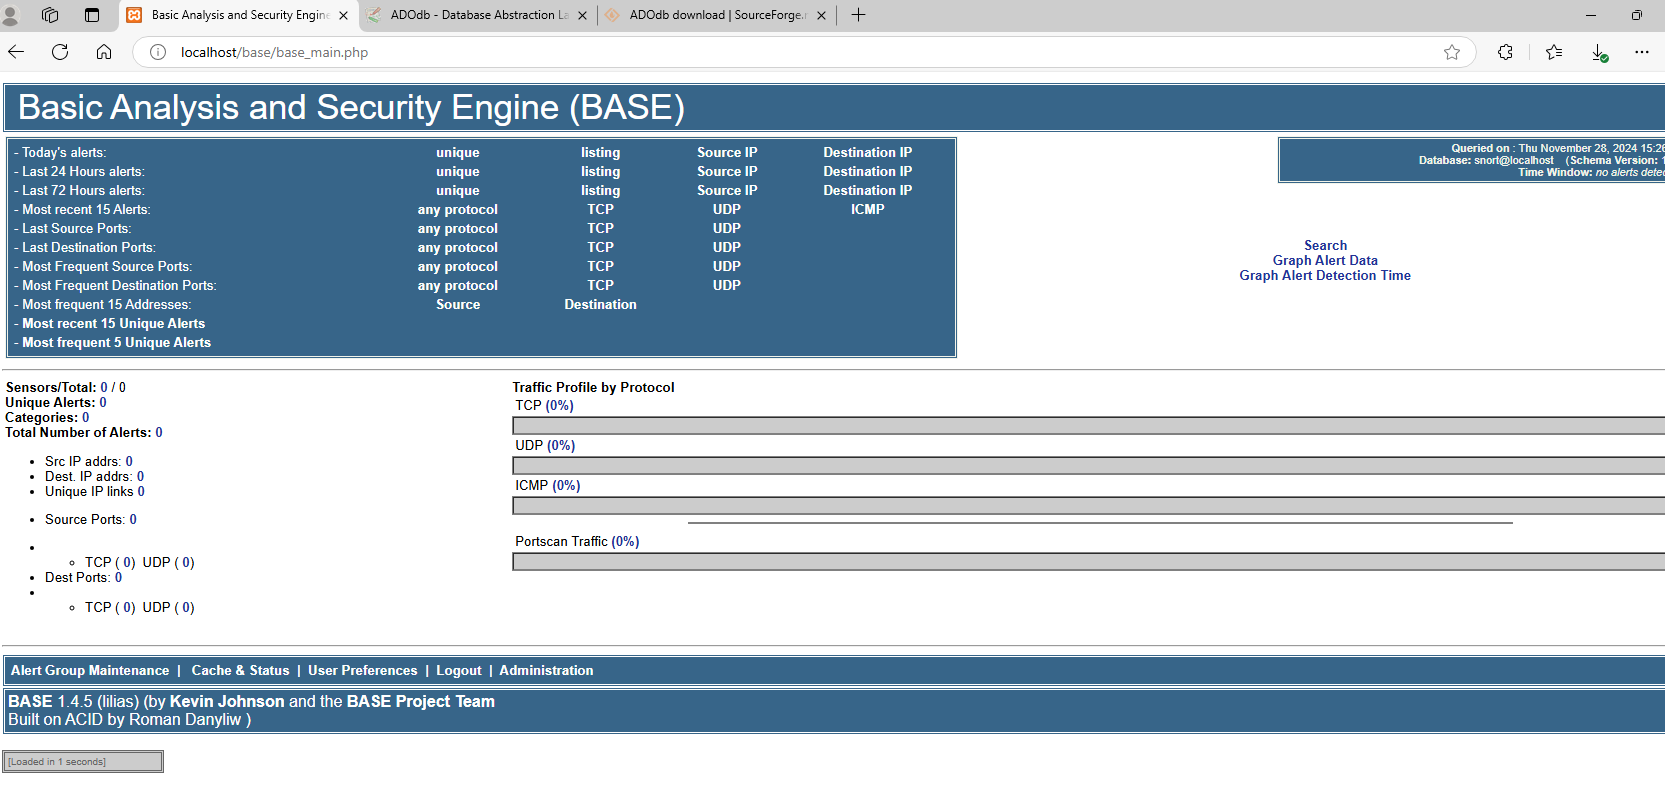Click the UDP traffic progress bar
This screenshot has width=1665, height=788.
(1088, 465)
